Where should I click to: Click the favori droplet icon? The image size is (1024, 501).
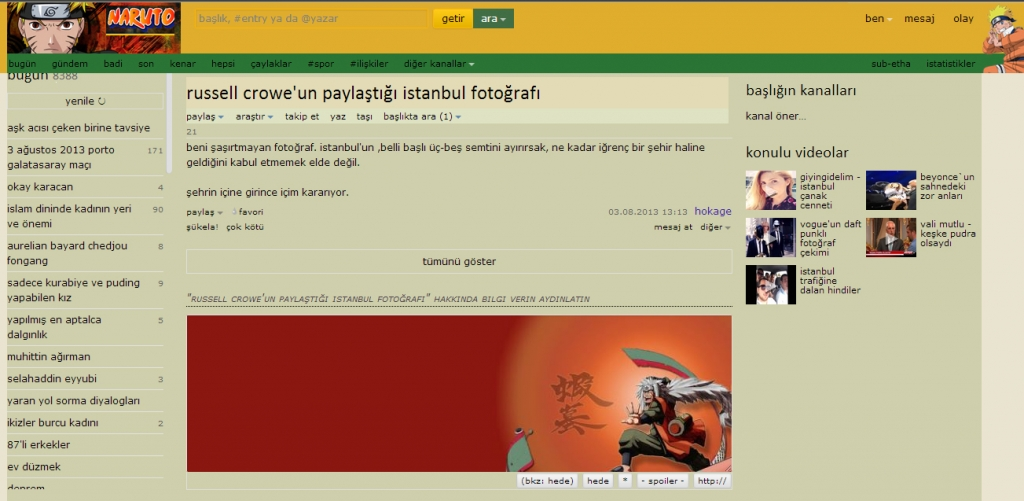(x=234, y=212)
